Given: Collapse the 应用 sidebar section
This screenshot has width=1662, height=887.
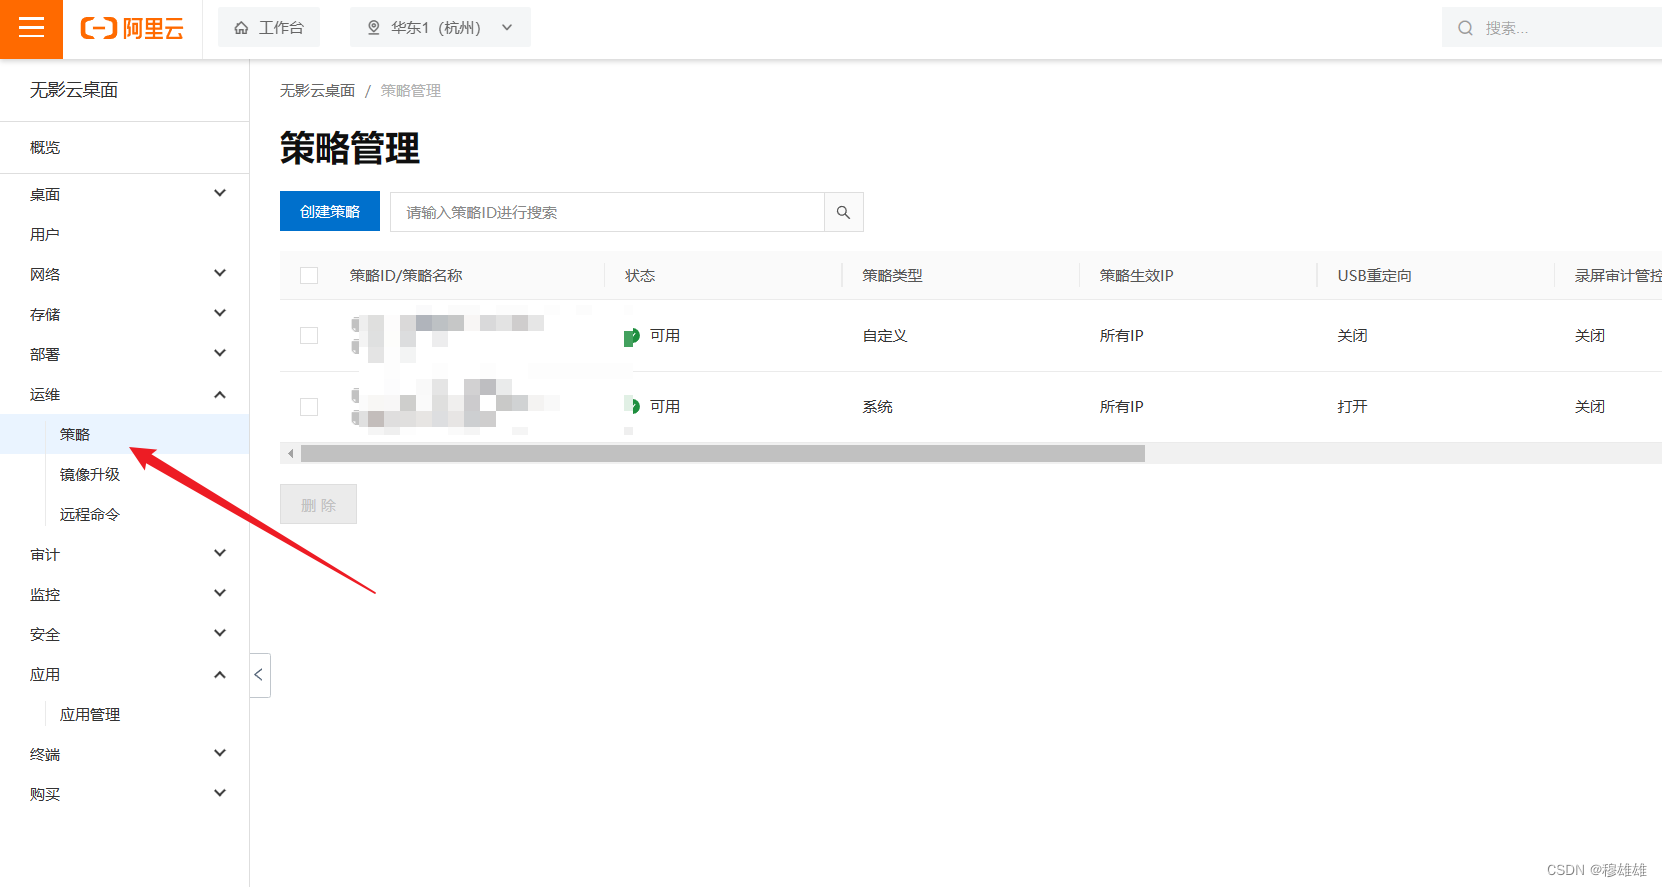Looking at the screenshot, I should coord(220,674).
